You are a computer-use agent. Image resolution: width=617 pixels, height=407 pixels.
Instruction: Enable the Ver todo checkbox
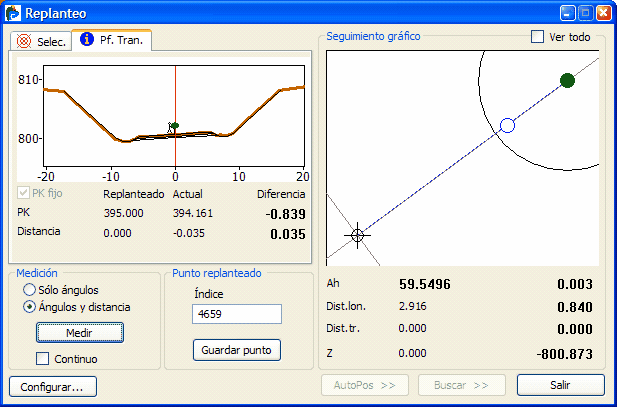(538, 37)
